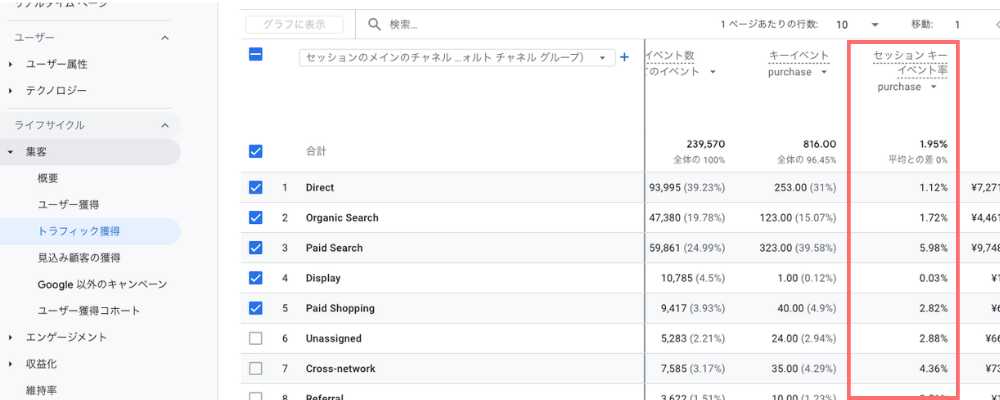Screen dimensions: 1000x400
Task: Click the 323.00 (39.58%) key events cell
Action: click(797, 248)
